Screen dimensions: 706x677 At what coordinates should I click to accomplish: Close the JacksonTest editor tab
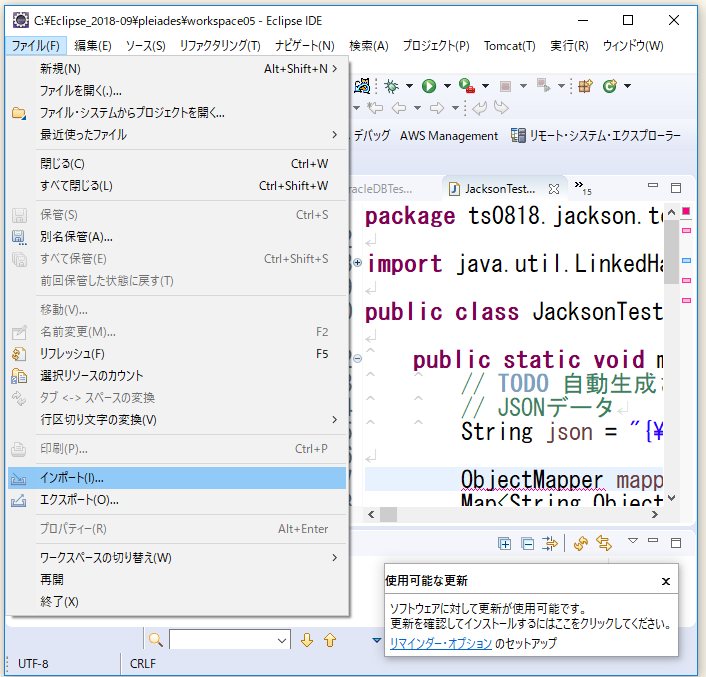click(x=554, y=189)
